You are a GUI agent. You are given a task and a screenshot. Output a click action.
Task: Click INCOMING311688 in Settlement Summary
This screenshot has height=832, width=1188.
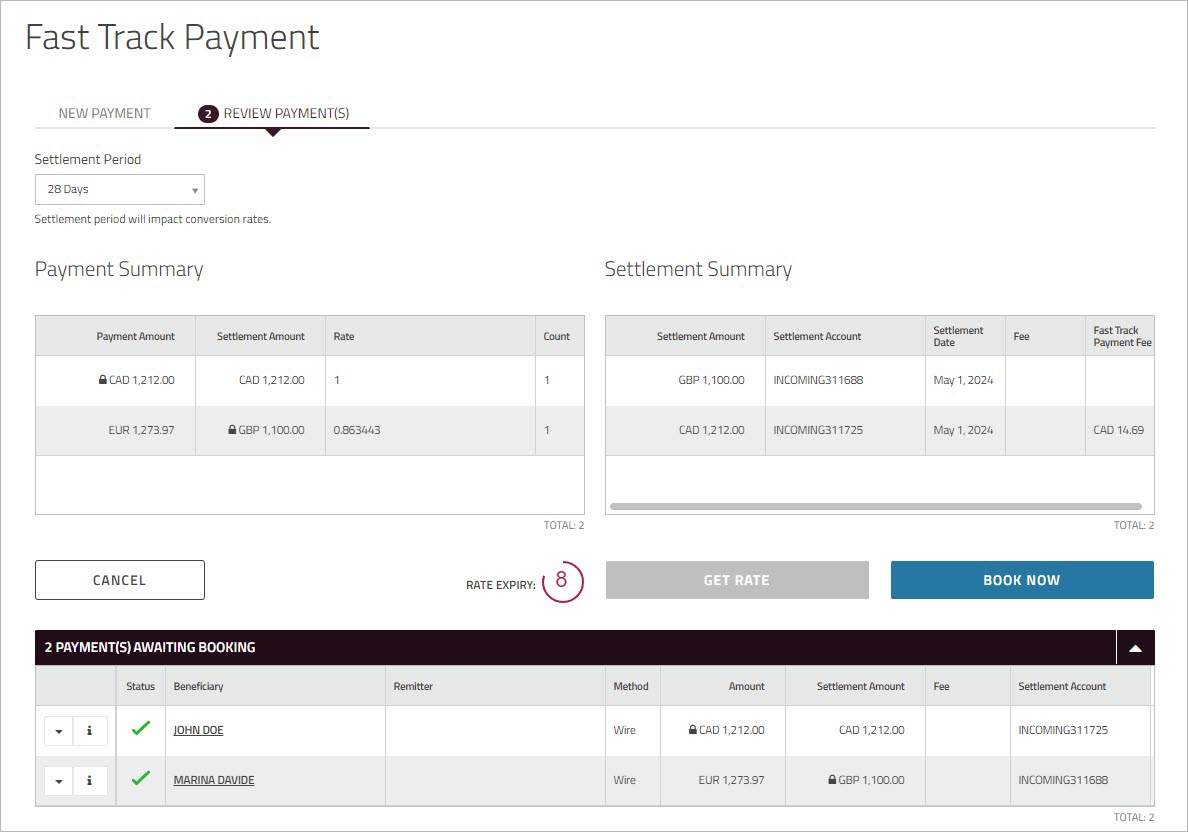tap(818, 380)
